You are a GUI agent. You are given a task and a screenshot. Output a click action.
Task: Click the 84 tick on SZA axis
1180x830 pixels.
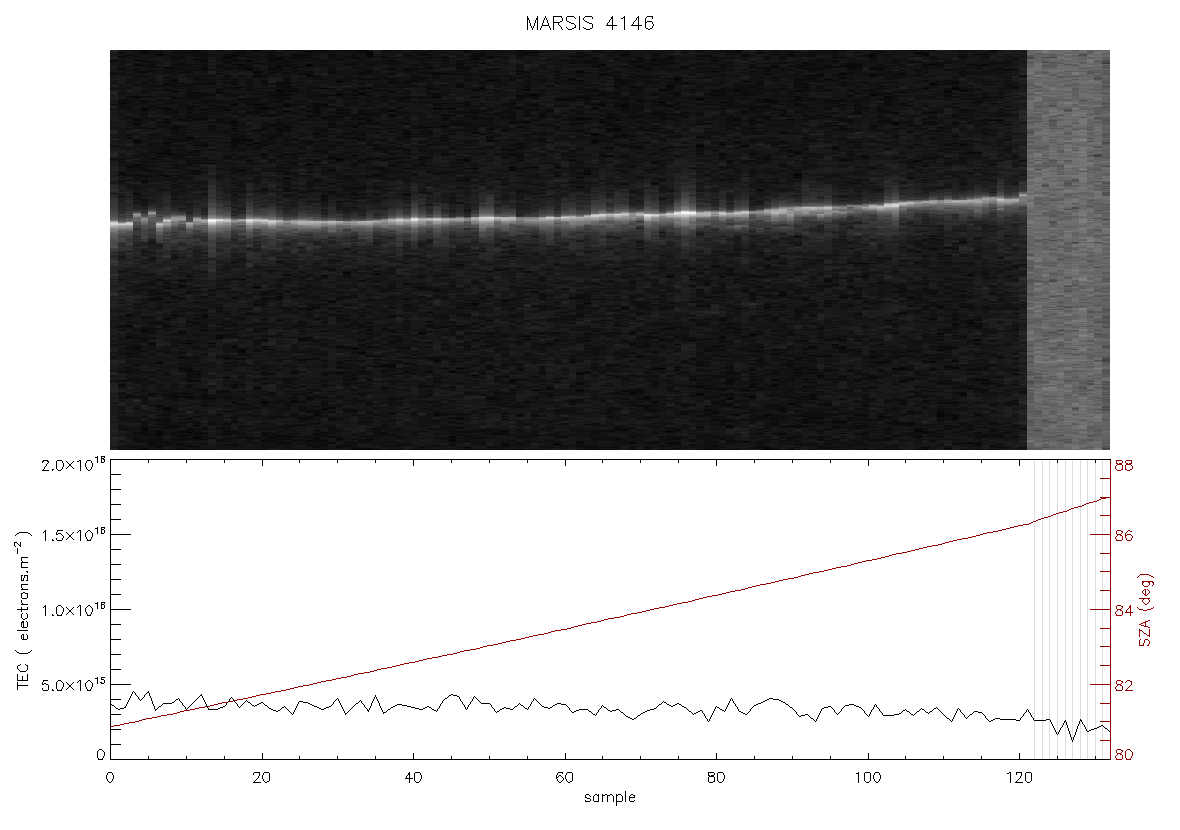1124,610
